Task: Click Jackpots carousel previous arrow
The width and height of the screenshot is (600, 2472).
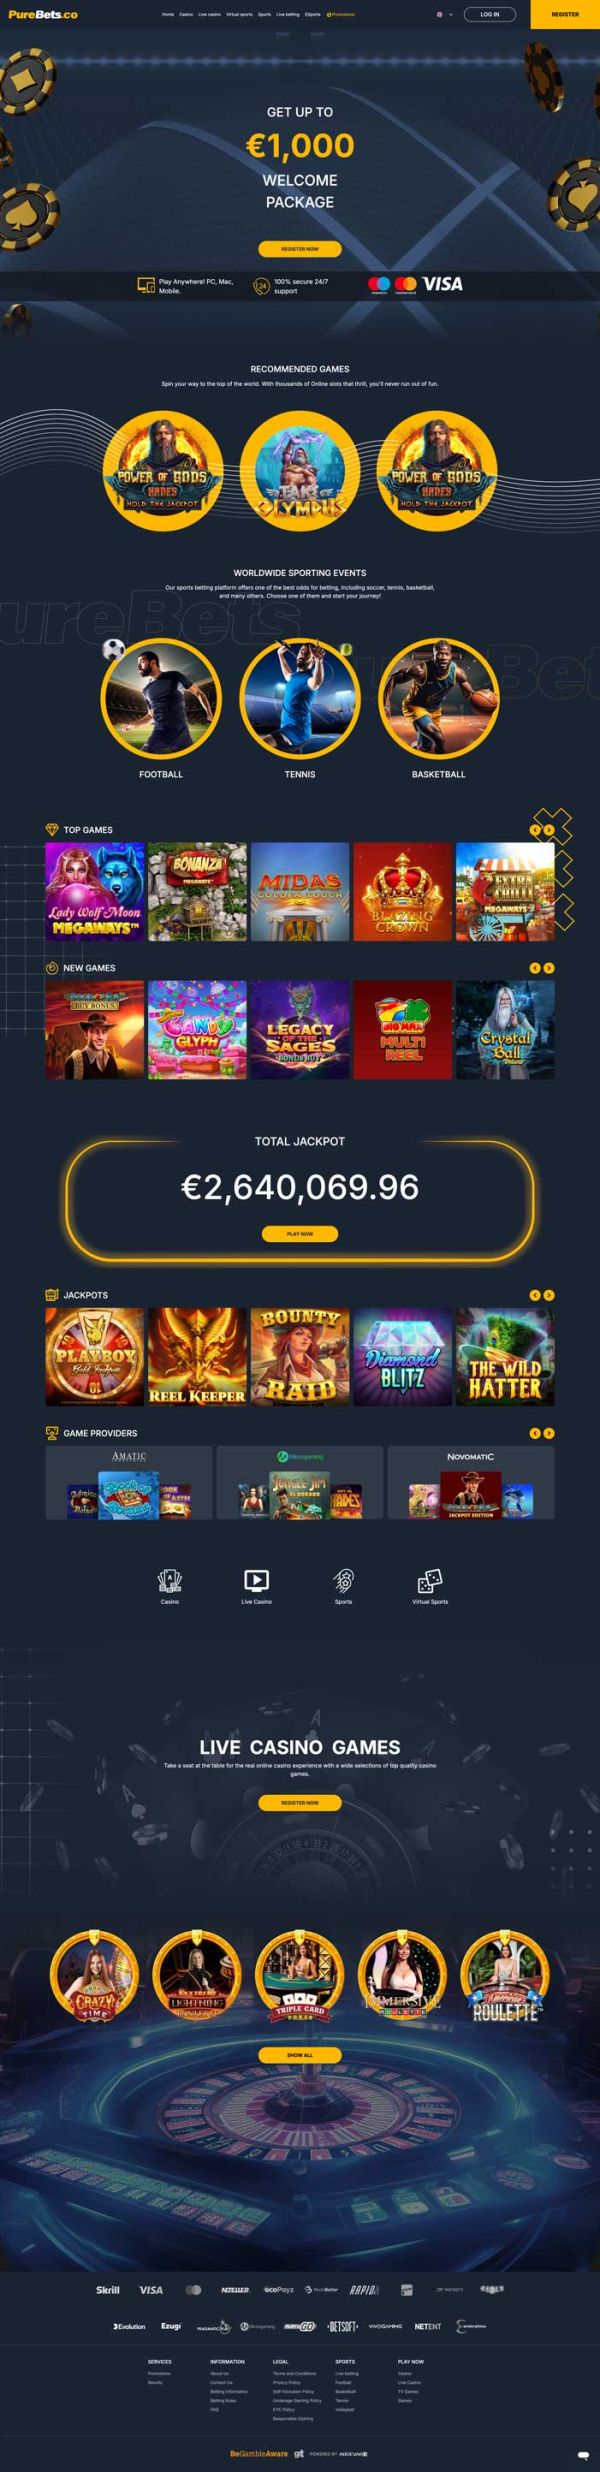Action: (x=535, y=1295)
